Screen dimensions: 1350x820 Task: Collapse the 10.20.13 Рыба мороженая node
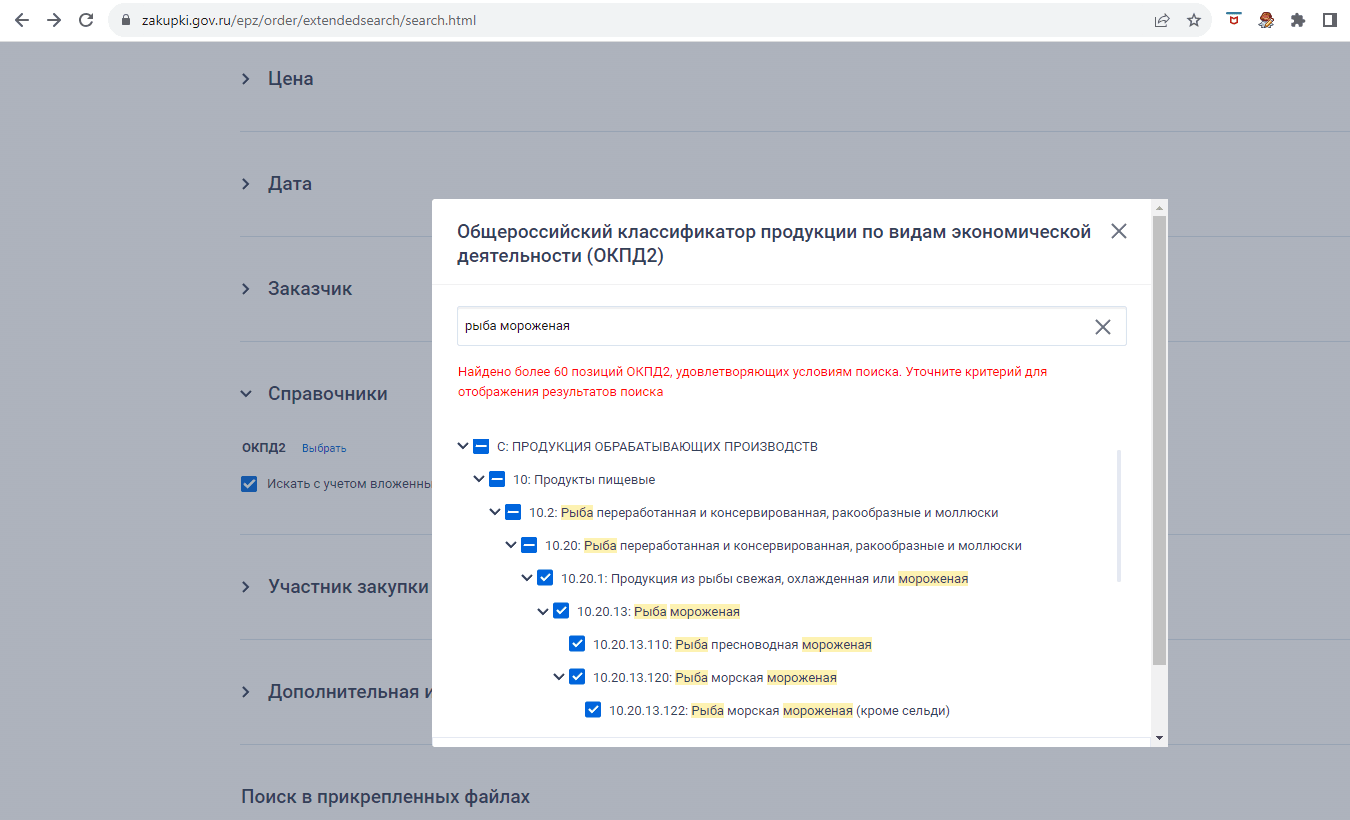click(x=543, y=611)
